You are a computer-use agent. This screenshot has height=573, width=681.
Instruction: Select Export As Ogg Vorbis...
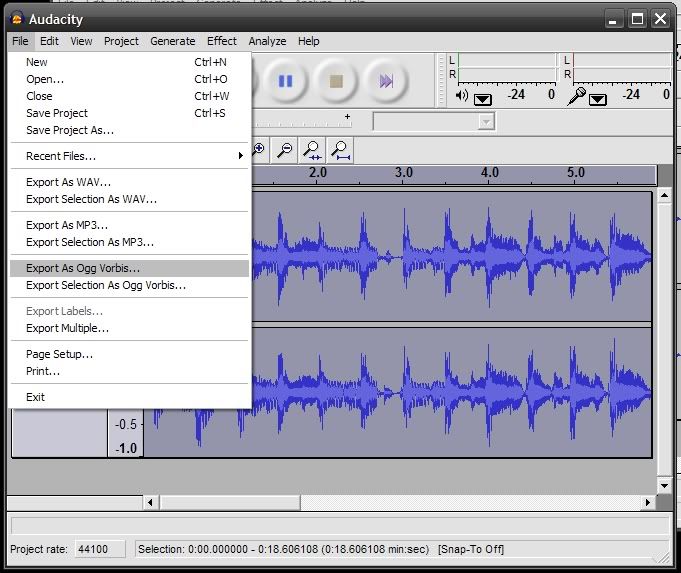point(129,268)
